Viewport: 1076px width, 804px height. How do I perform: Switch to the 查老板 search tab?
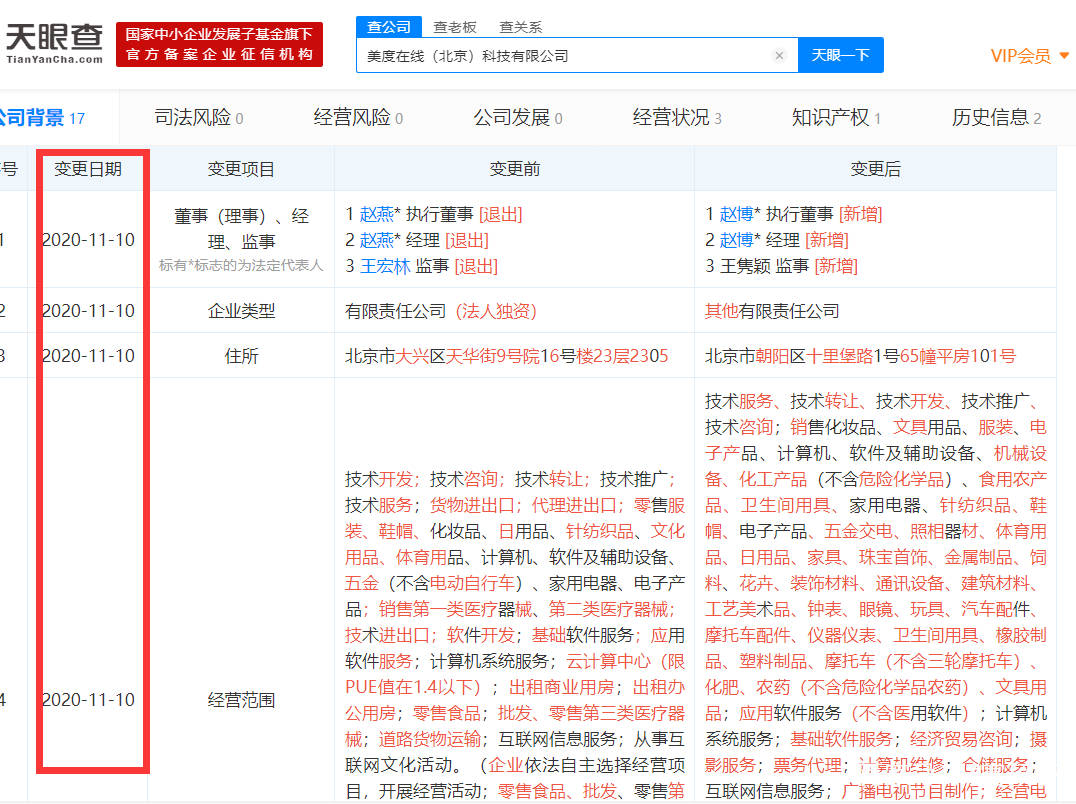tap(455, 27)
